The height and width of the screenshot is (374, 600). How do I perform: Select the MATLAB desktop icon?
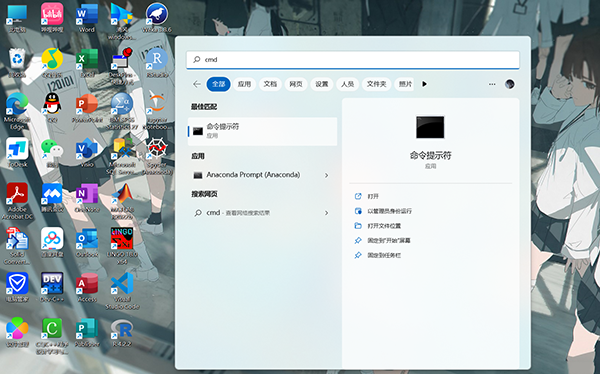[x=122, y=201]
